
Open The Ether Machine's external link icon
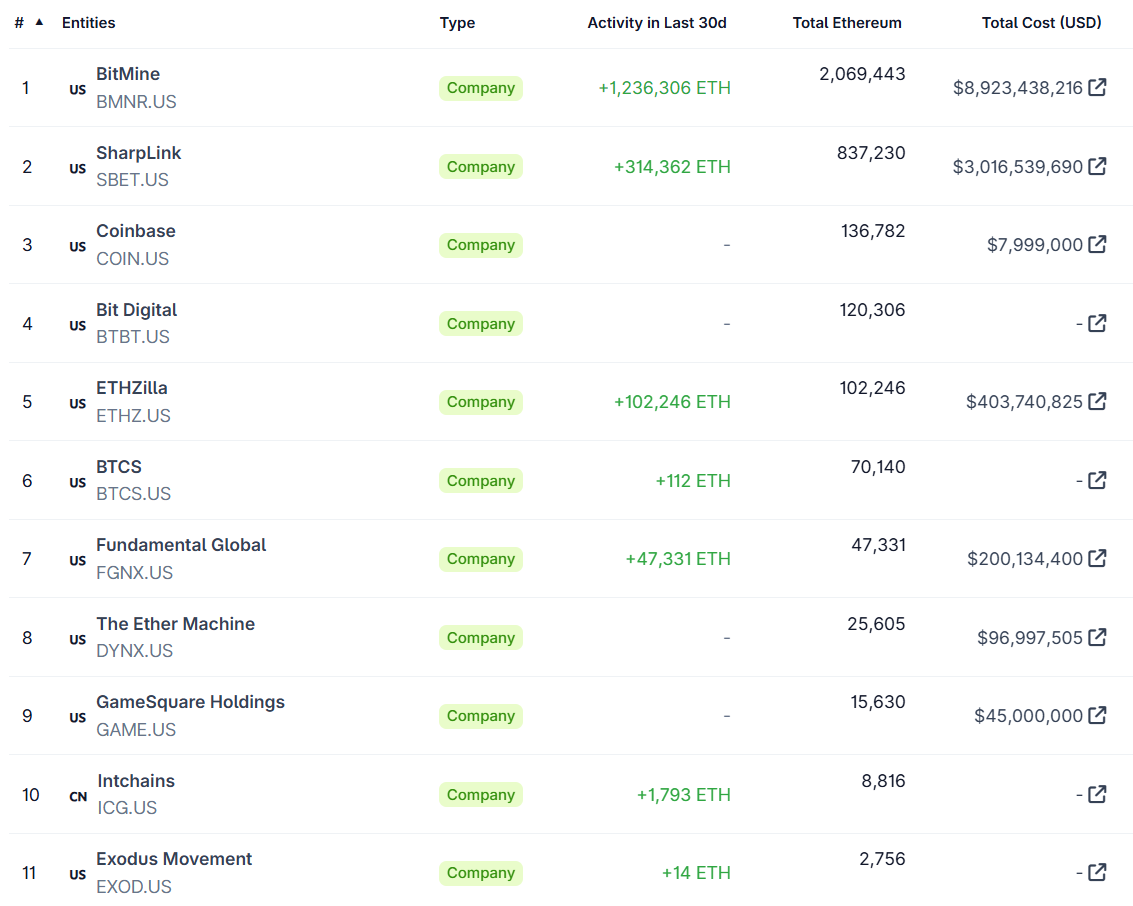1097,637
